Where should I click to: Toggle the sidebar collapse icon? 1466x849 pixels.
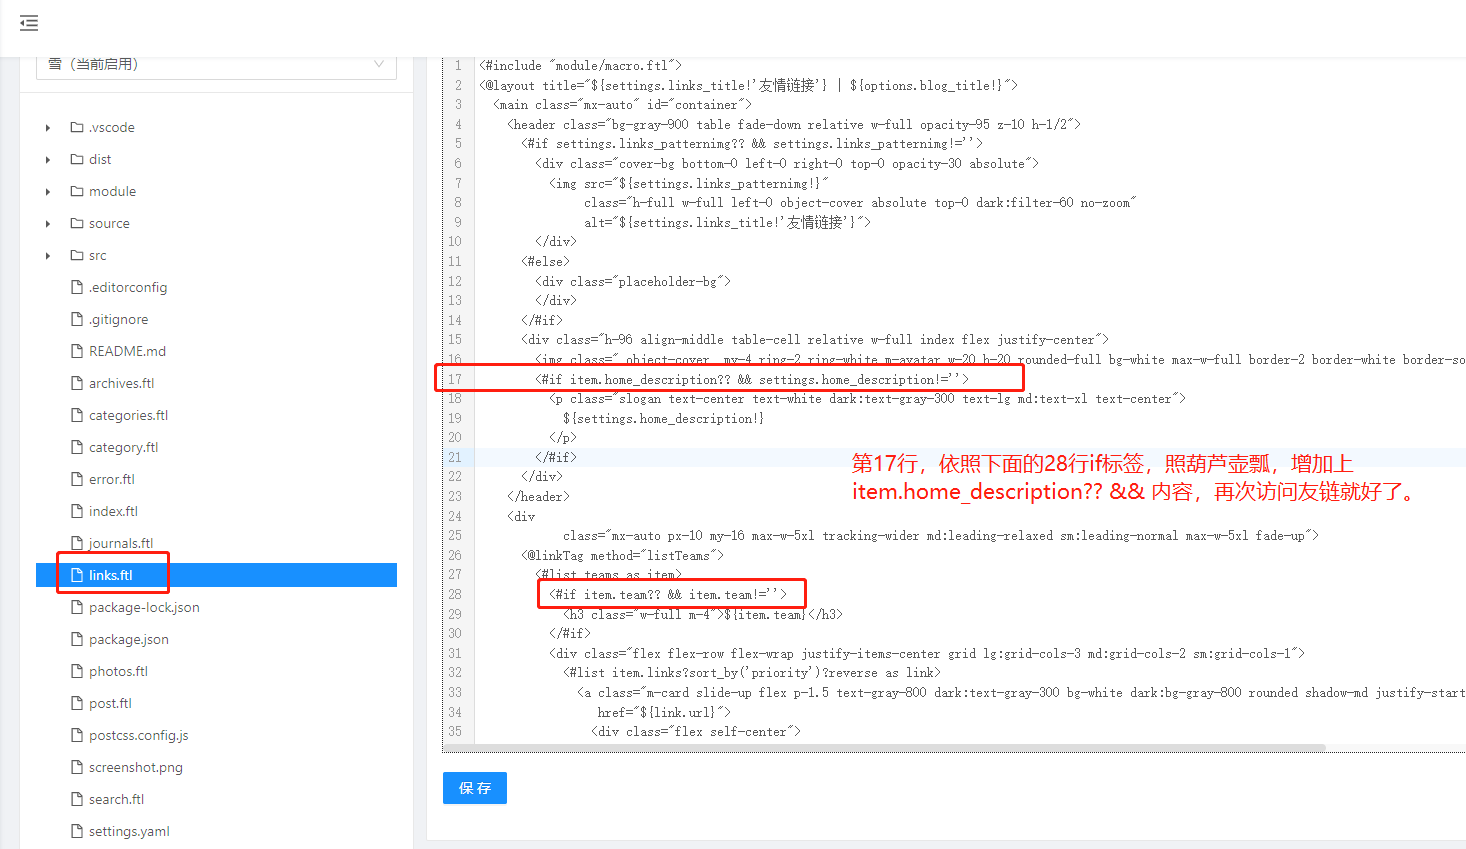28,24
